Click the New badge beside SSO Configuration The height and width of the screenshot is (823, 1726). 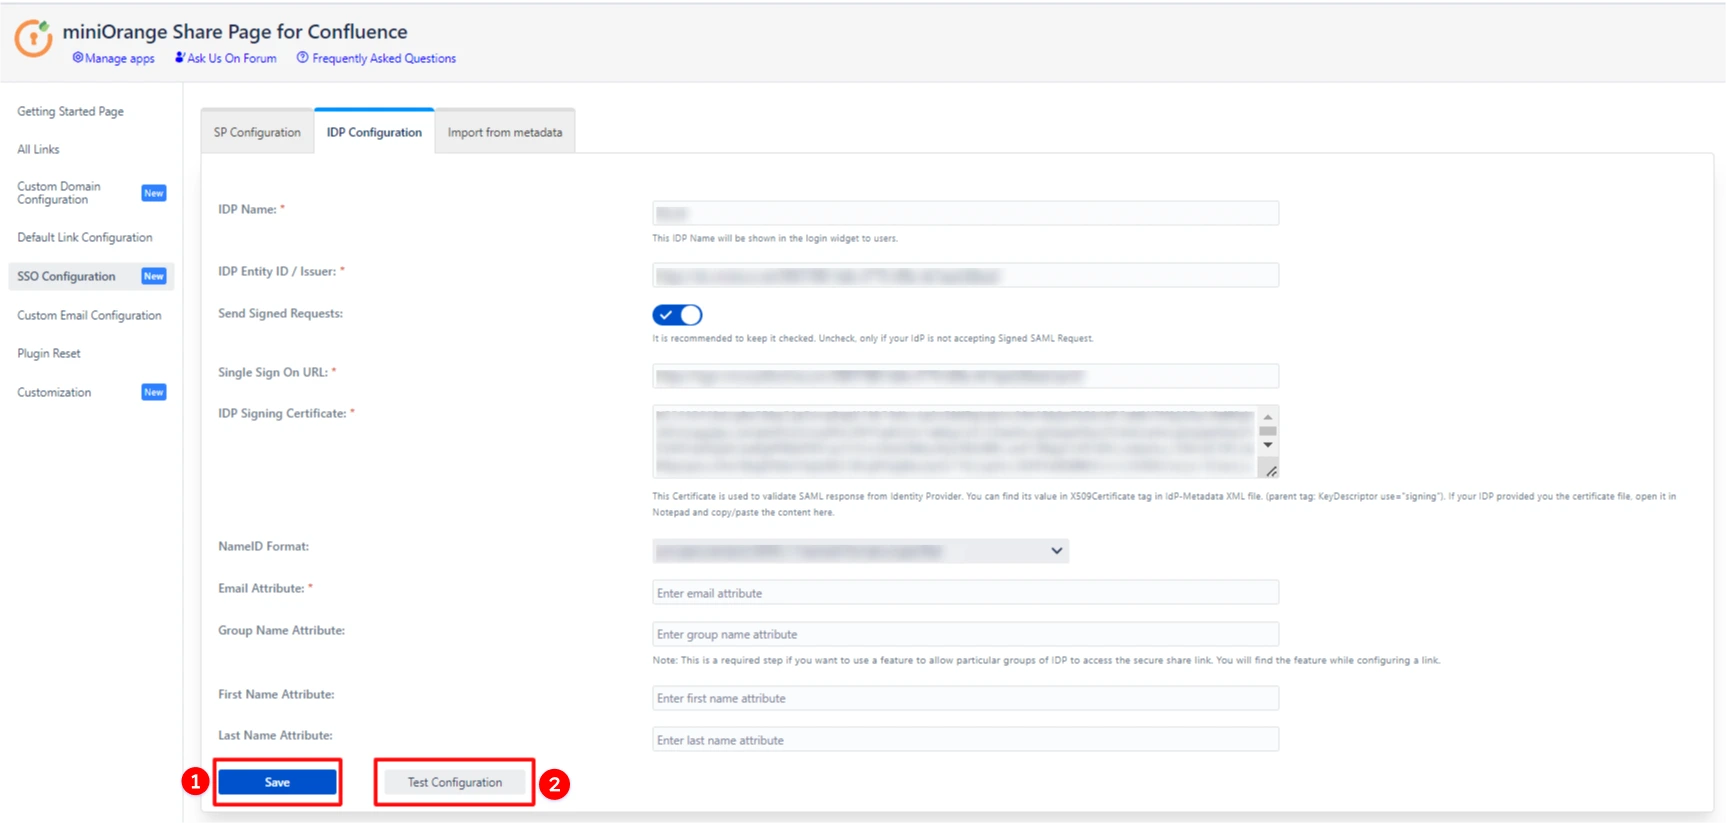coord(154,276)
